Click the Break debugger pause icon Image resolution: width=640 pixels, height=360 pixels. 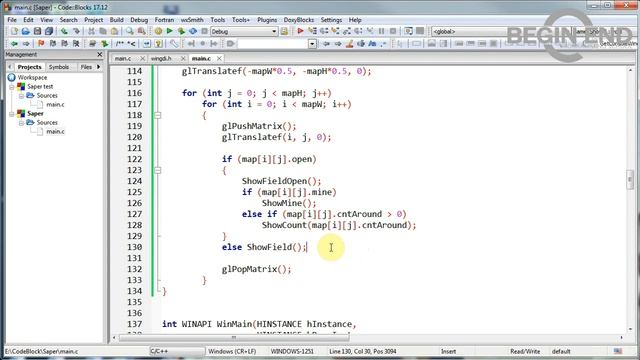(382, 31)
